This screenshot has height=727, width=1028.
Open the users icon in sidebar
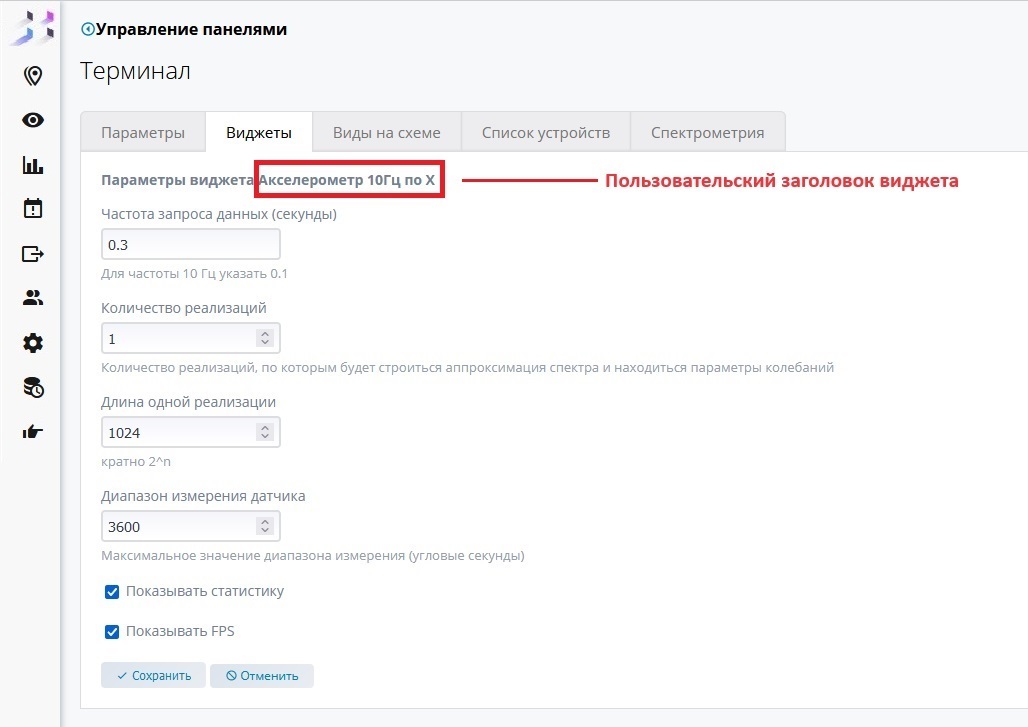pyautogui.click(x=33, y=298)
